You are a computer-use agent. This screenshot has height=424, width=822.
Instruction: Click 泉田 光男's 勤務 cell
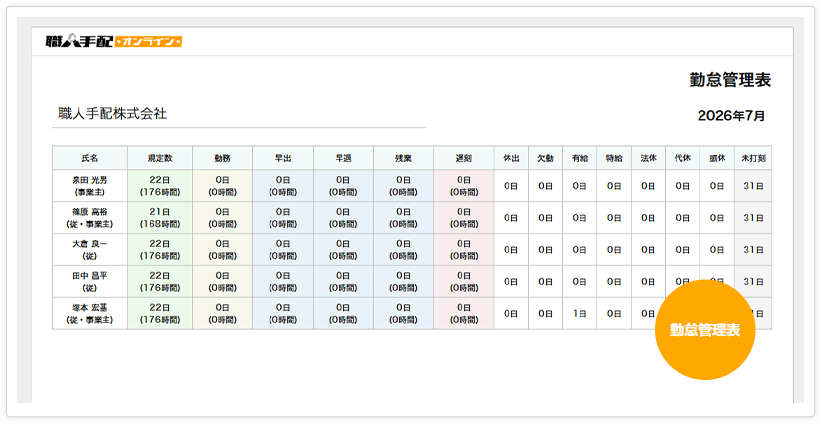tap(222, 186)
